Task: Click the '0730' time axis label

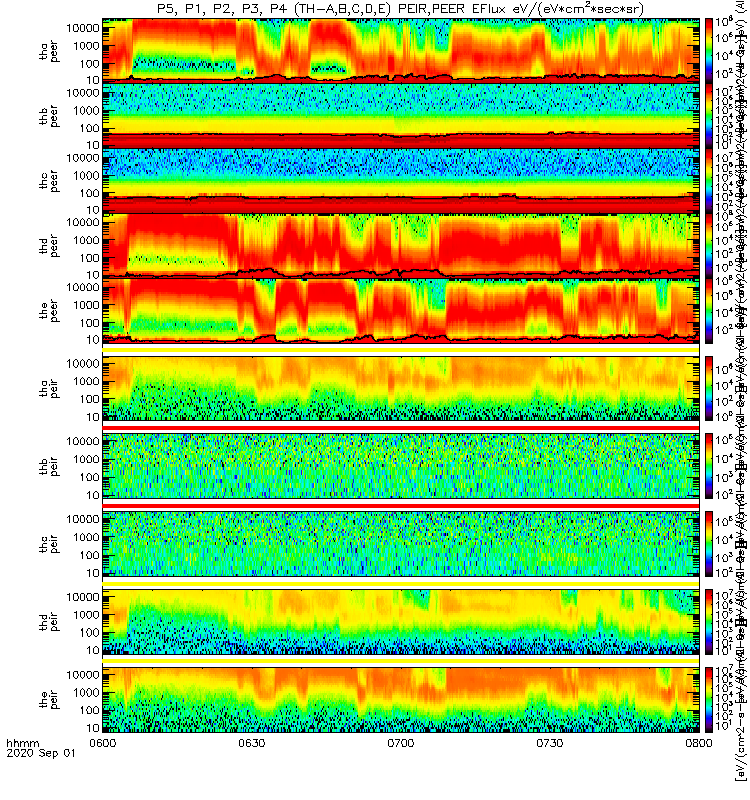Action: [x=549, y=743]
